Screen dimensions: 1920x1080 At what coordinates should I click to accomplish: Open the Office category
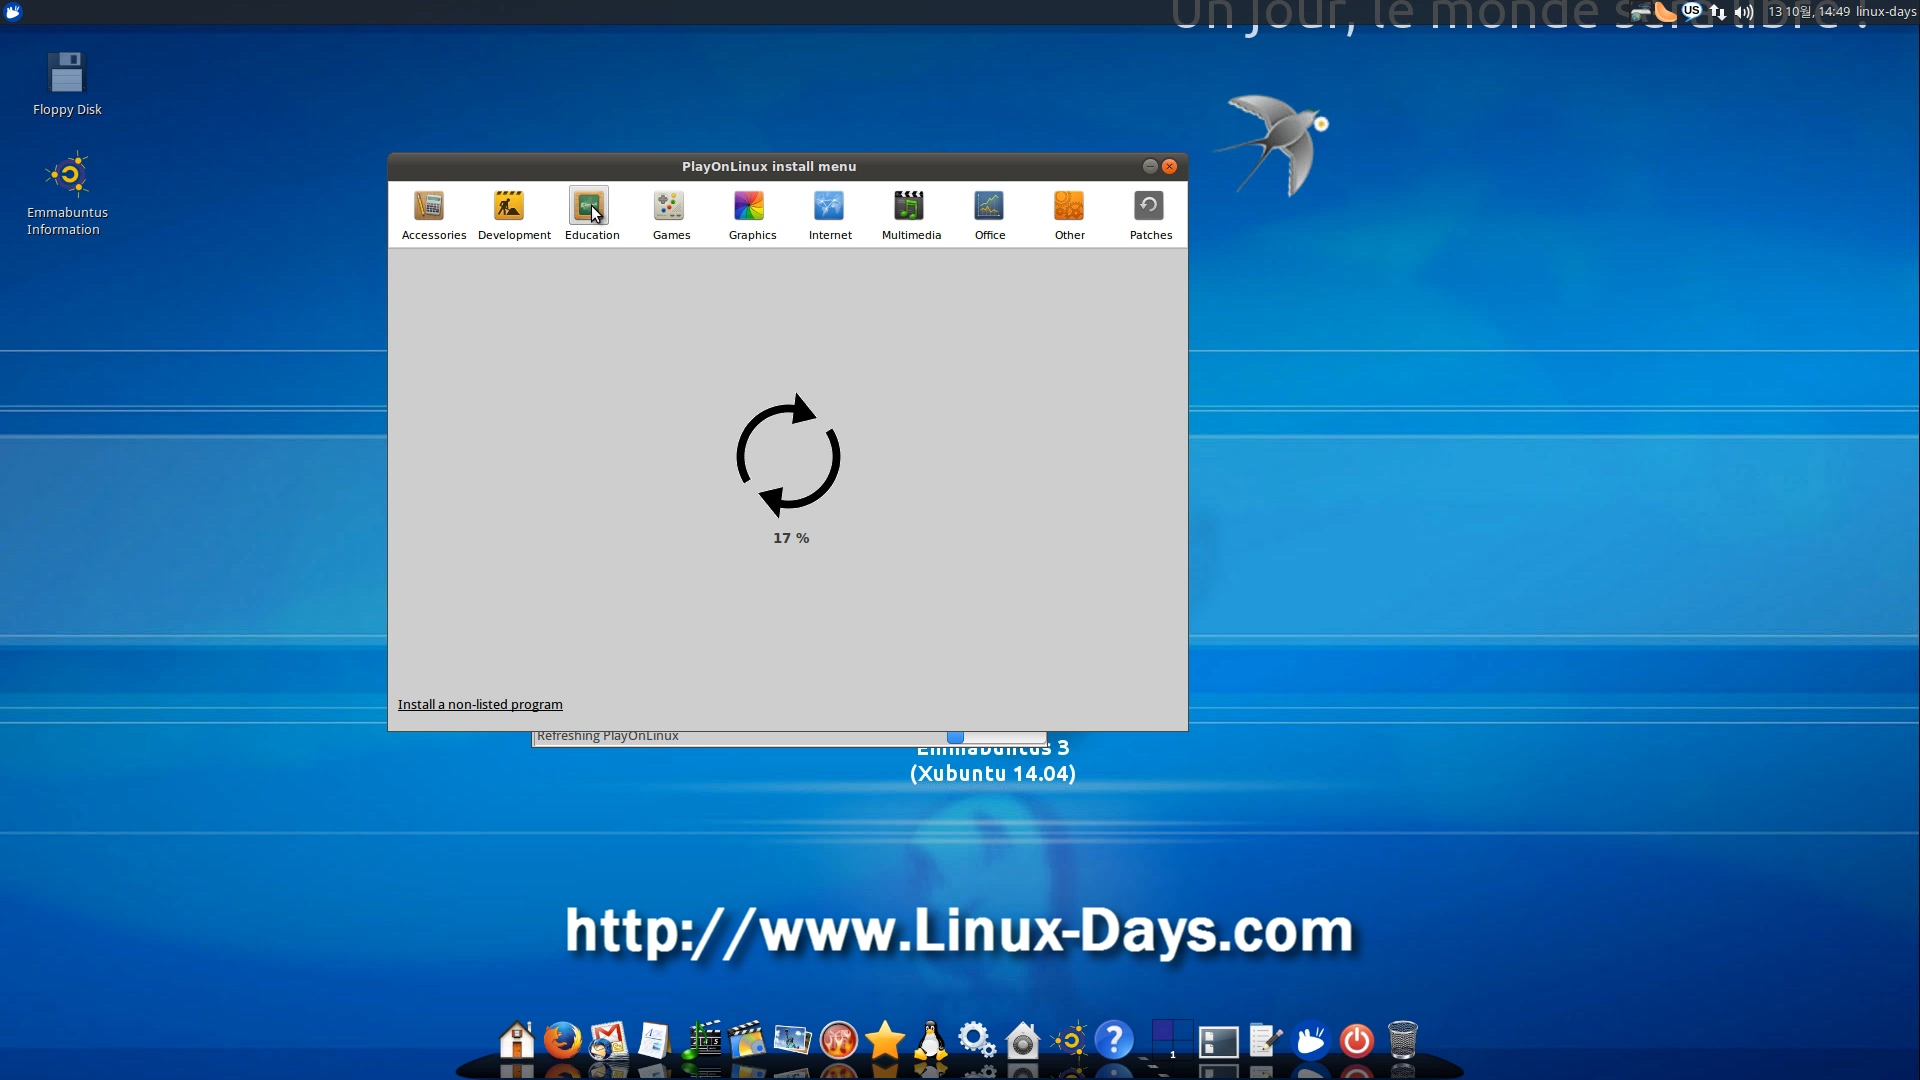pyautogui.click(x=990, y=215)
